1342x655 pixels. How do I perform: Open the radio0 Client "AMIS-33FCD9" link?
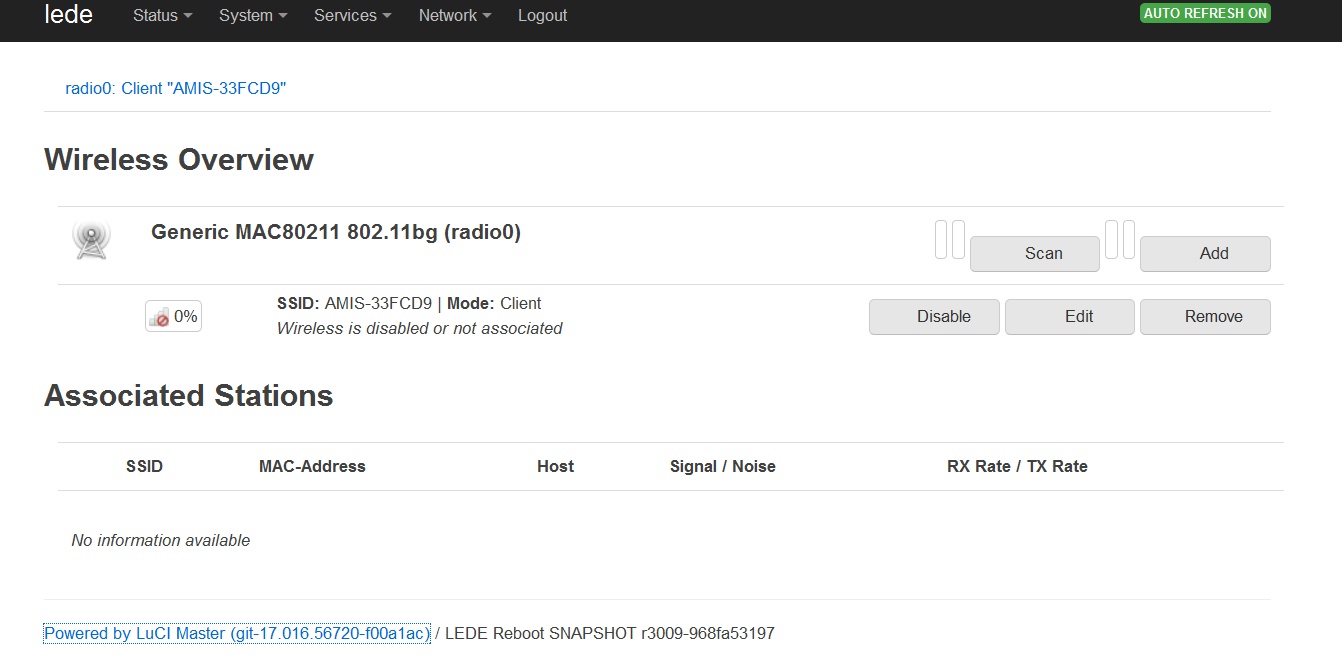click(176, 88)
